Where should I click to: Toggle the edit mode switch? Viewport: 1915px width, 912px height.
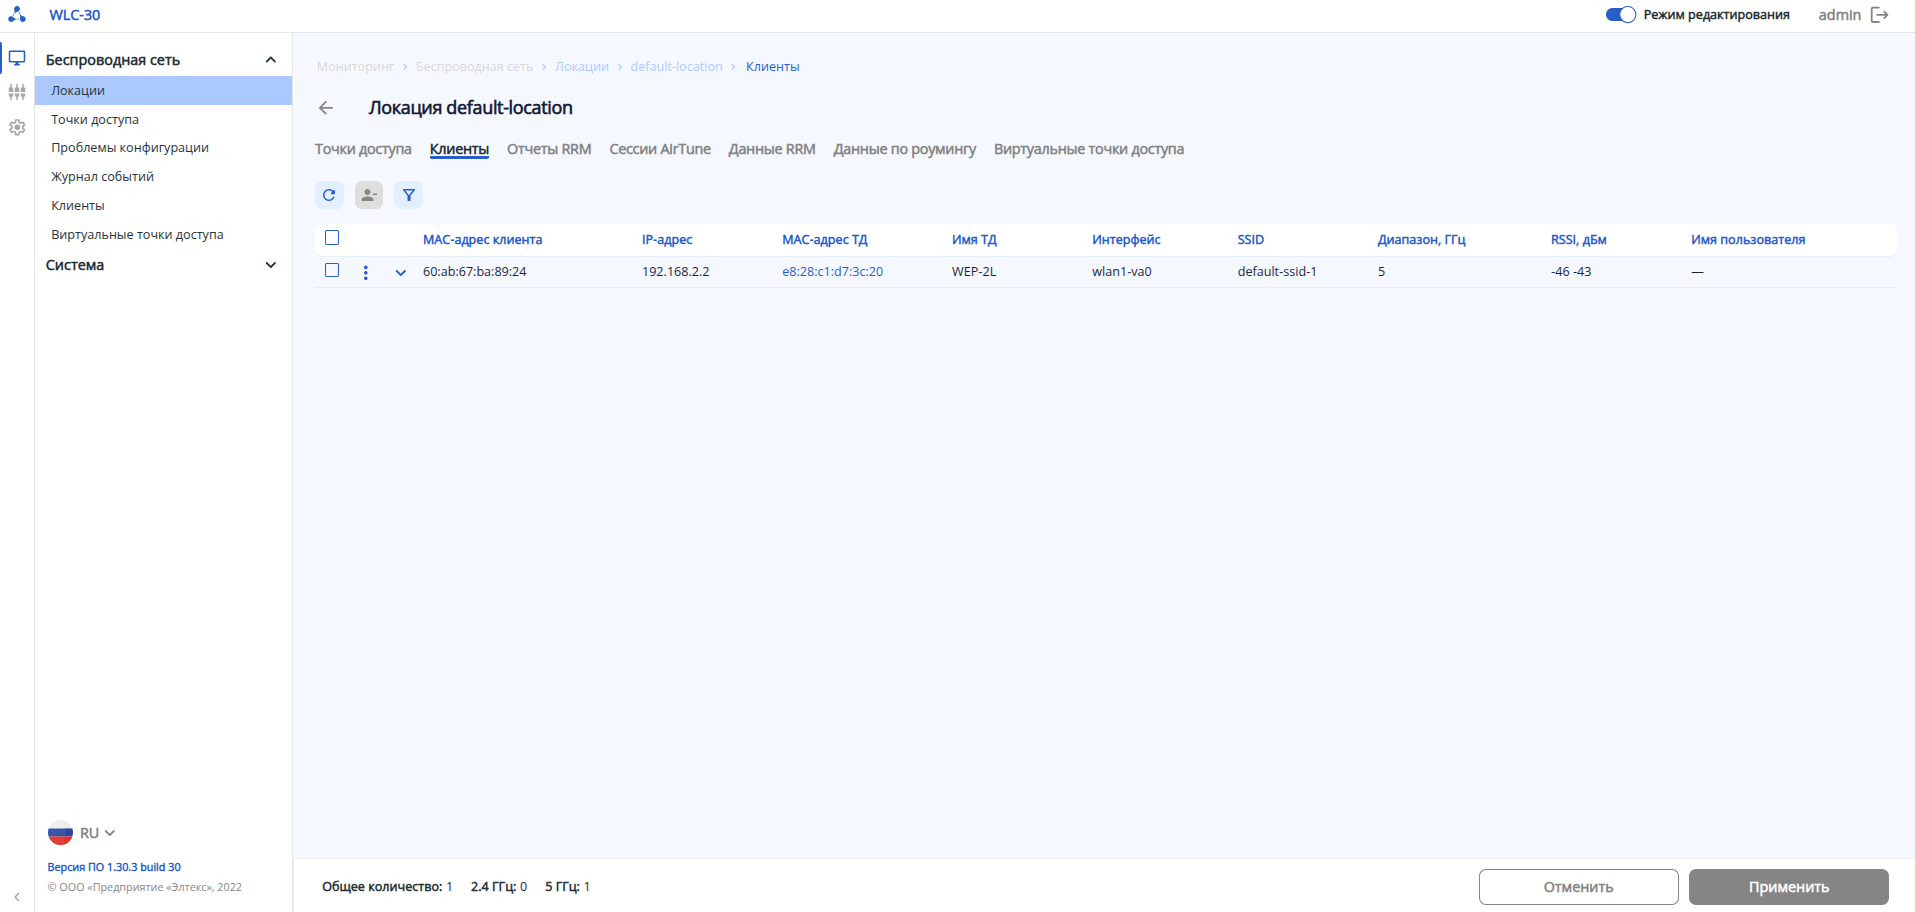point(1620,15)
